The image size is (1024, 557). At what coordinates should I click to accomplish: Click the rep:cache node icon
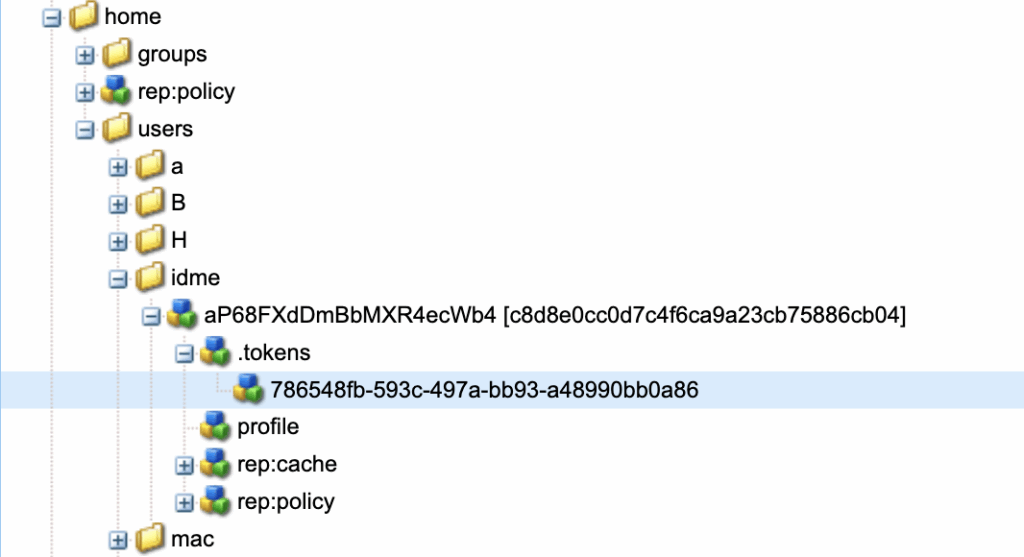point(216,464)
